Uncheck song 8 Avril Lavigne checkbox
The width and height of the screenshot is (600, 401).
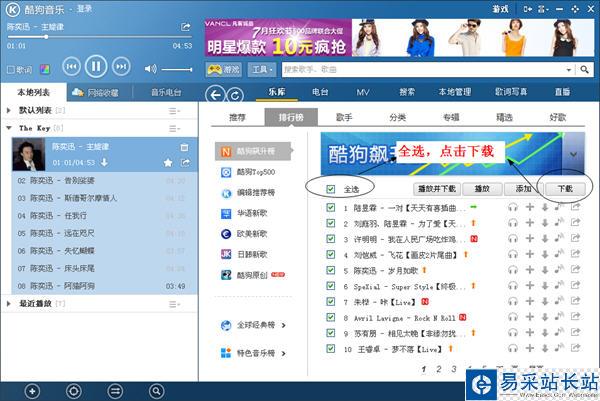click(331, 318)
